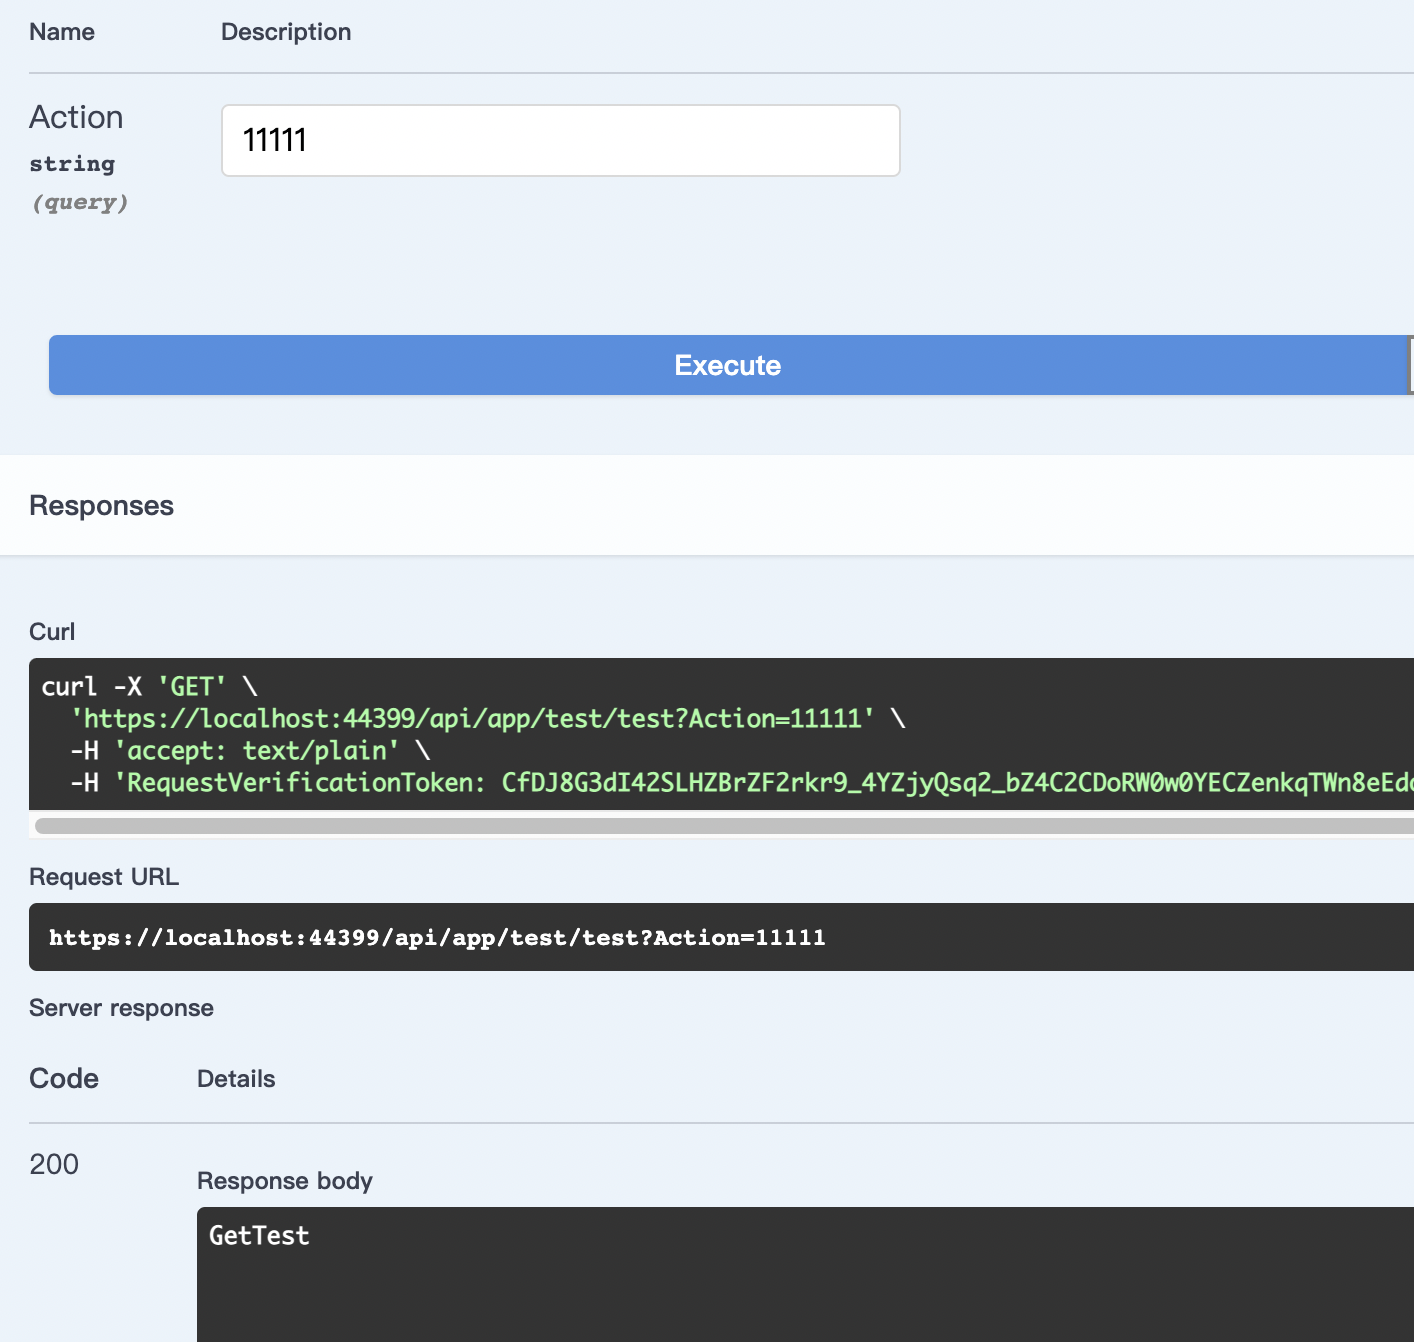Click the blue Execute button
The width and height of the screenshot is (1414, 1342).
(729, 365)
